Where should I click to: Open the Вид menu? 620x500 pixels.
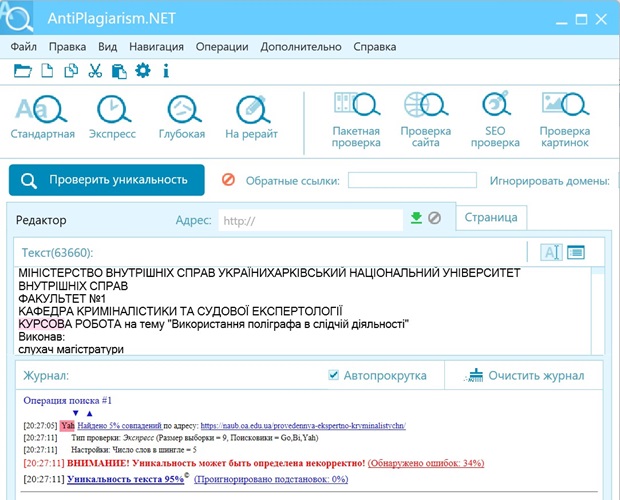pos(108,47)
